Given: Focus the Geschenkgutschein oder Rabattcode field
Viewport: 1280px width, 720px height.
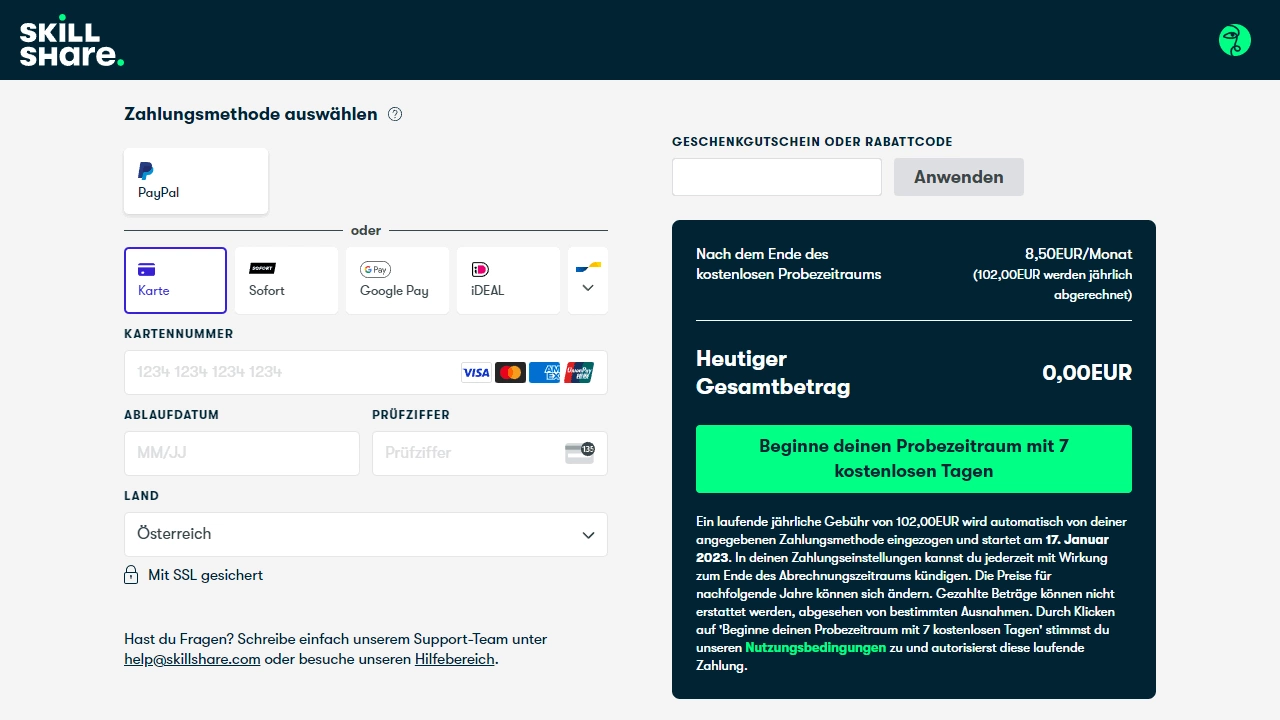Looking at the screenshot, I should [x=777, y=177].
